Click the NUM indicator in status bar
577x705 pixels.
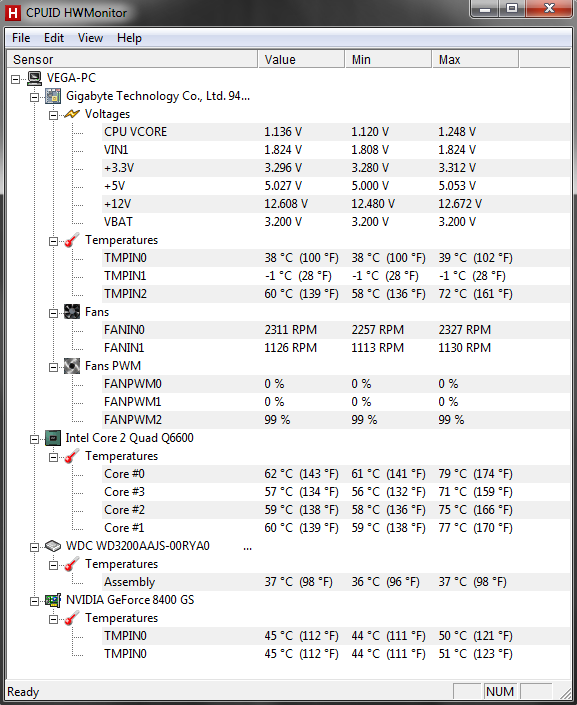pyautogui.click(x=500, y=692)
